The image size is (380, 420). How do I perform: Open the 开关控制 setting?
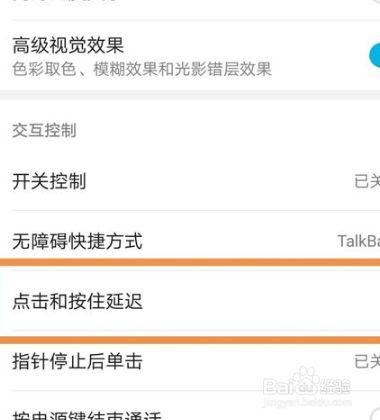pos(190,181)
